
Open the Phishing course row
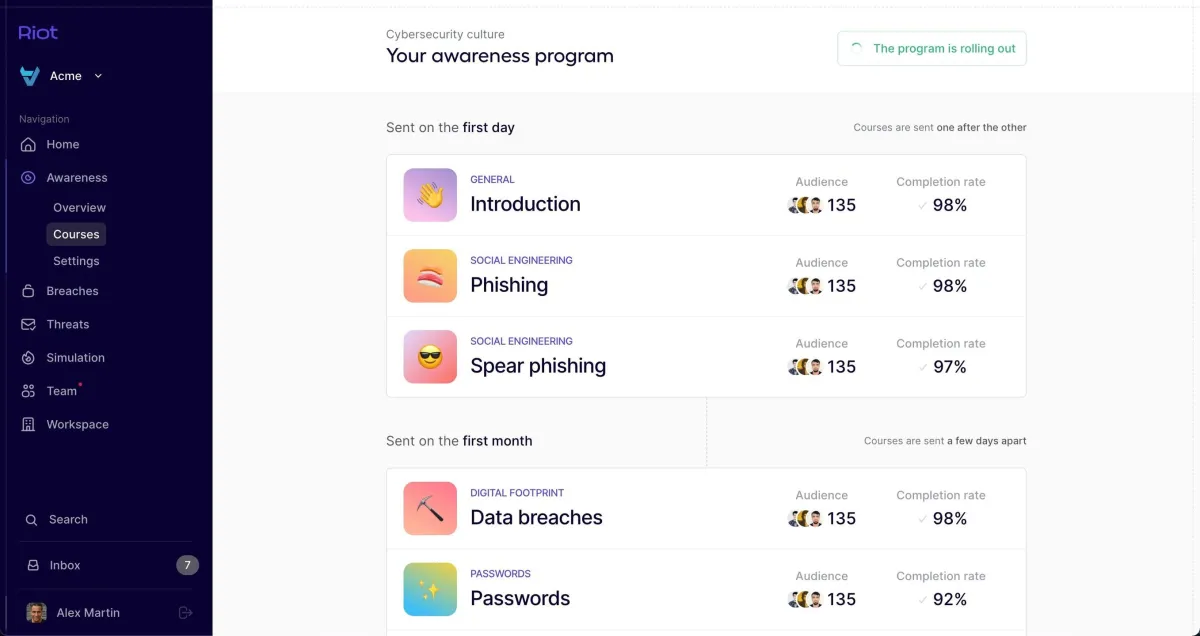coord(705,276)
